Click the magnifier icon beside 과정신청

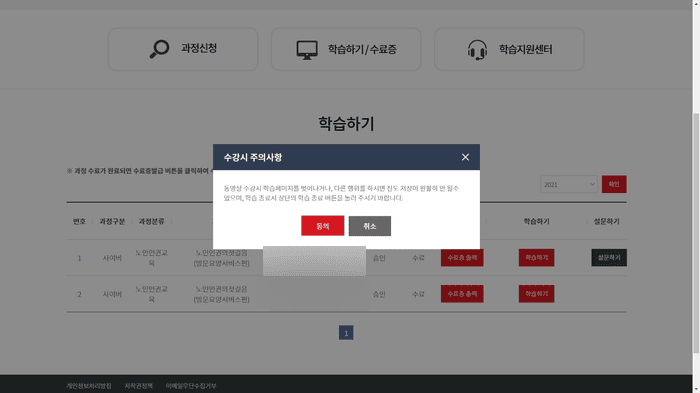click(x=159, y=49)
